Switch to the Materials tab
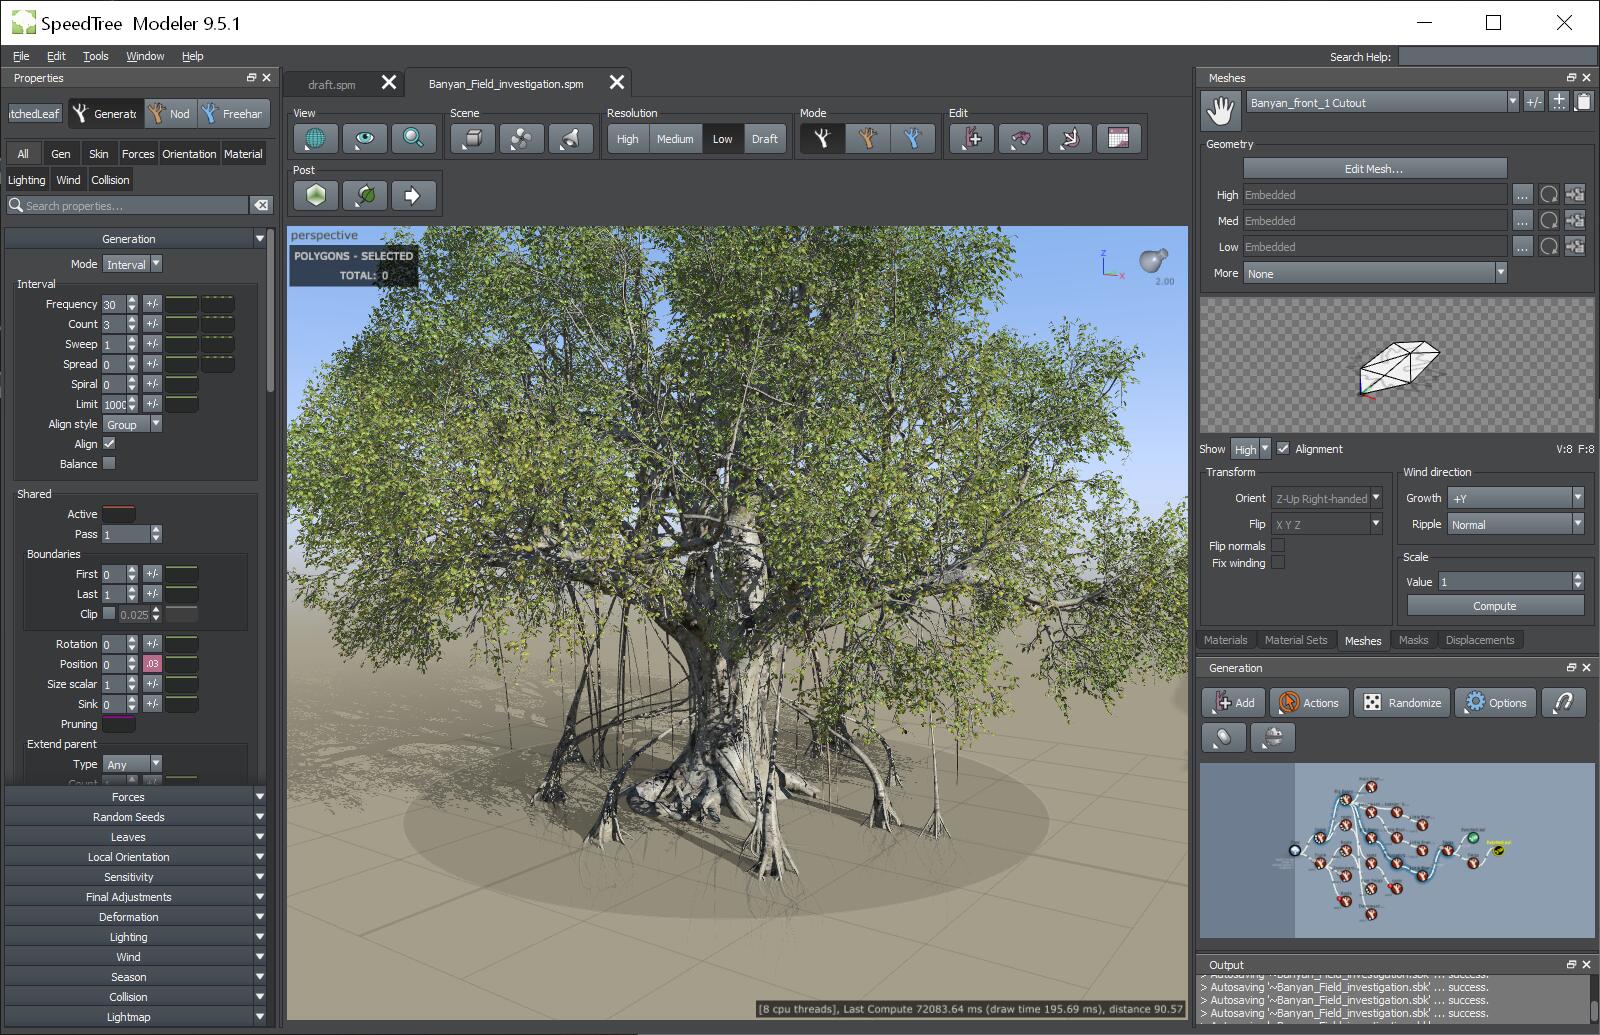1600x1035 pixels. tap(1225, 640)
